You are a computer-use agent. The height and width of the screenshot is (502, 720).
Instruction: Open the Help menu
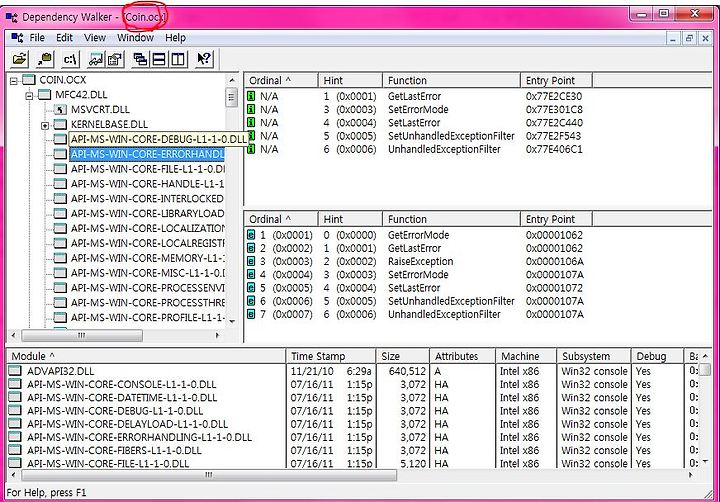click(175, 38)
